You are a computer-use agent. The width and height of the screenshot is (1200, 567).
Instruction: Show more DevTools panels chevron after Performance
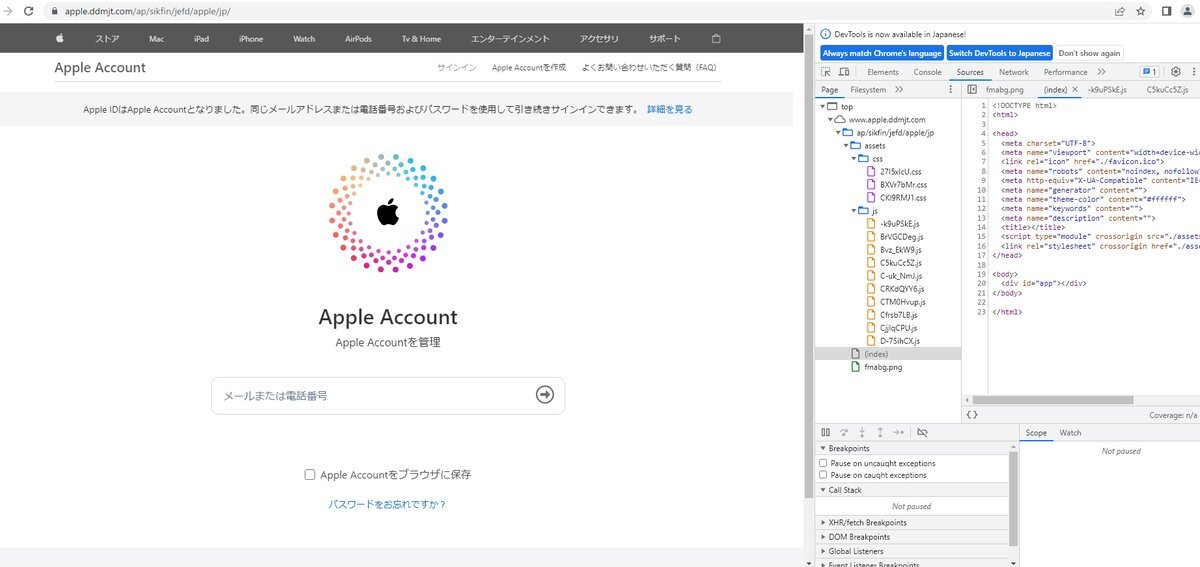(x=1101, y=72)
